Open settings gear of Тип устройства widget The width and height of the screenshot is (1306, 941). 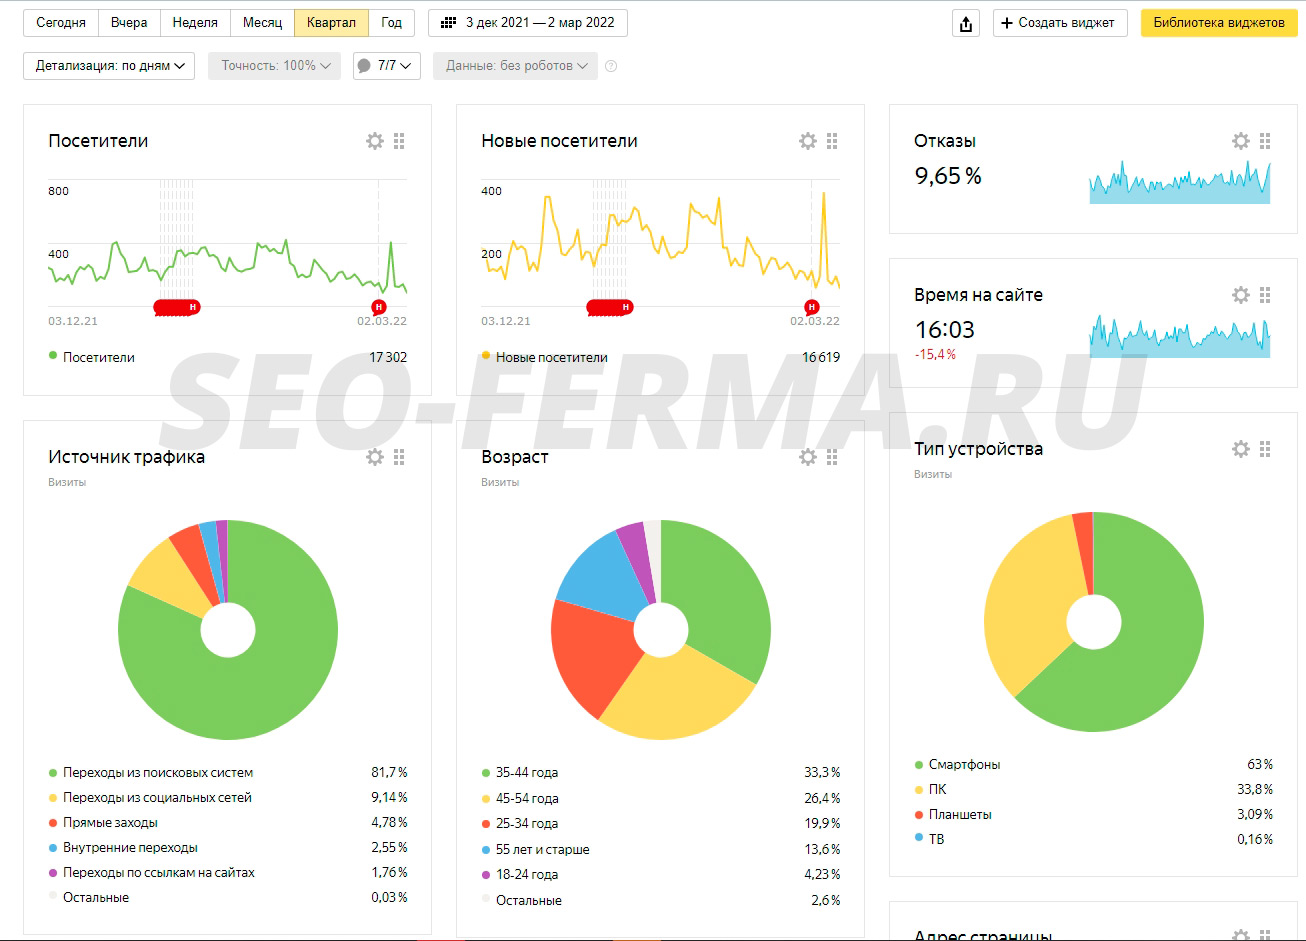coord(1241,449)
